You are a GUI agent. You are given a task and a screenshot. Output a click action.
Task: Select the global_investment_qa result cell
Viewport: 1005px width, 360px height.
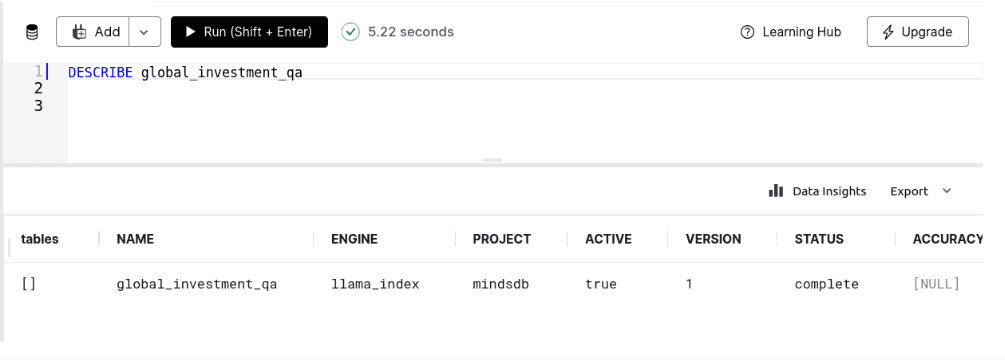pyautogui.click(x=197, y=284)
